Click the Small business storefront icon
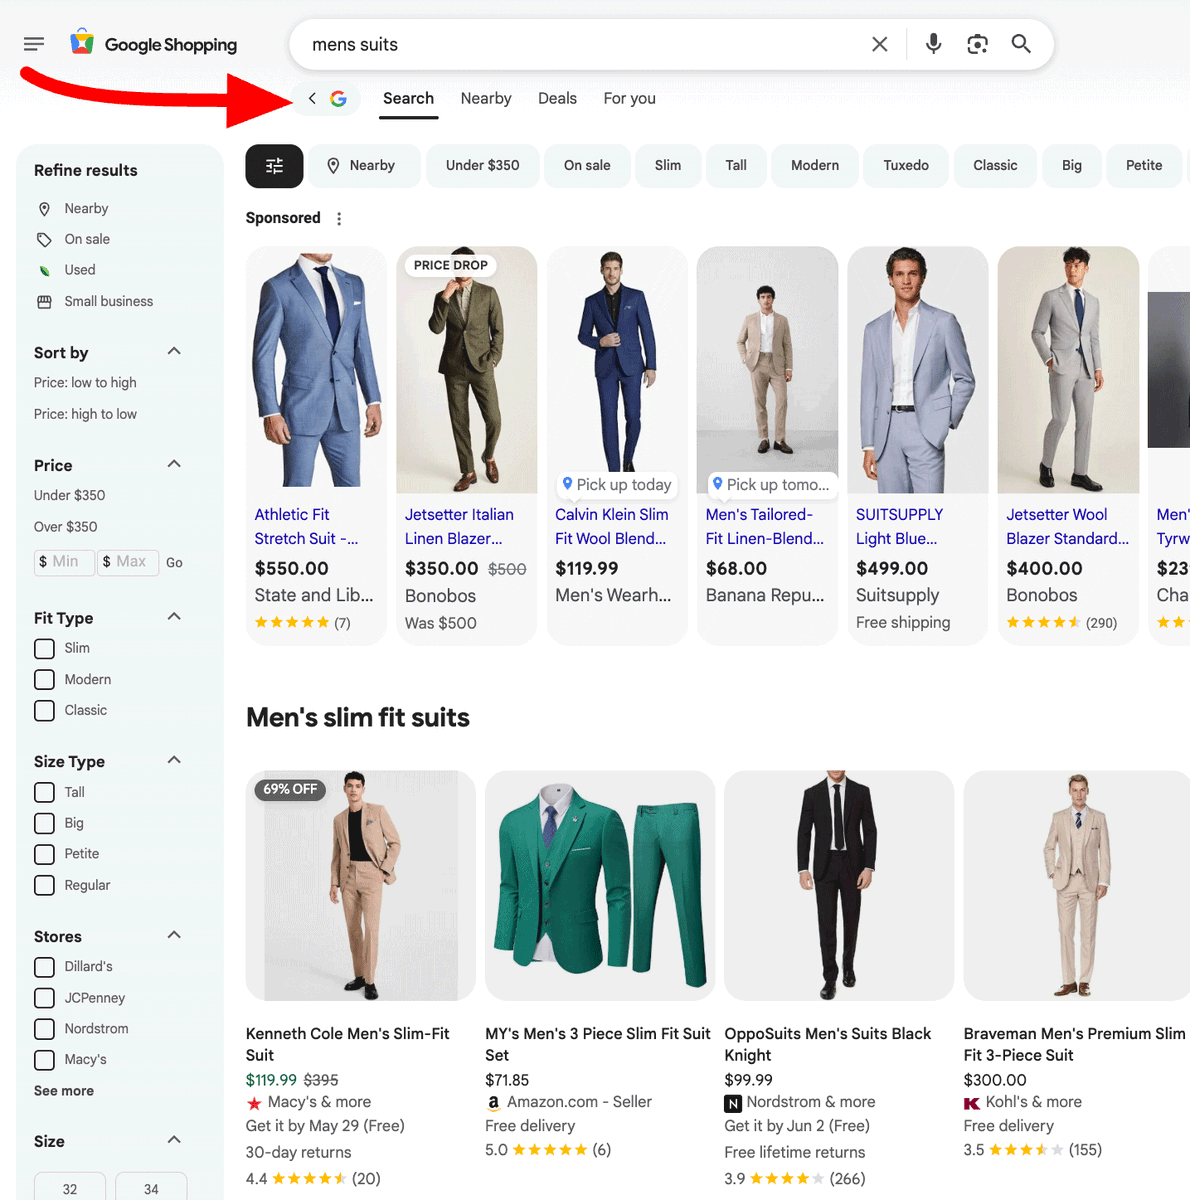Viewport: 1190px width, 1200px height. pyautogui.click(x=44, y=302)
